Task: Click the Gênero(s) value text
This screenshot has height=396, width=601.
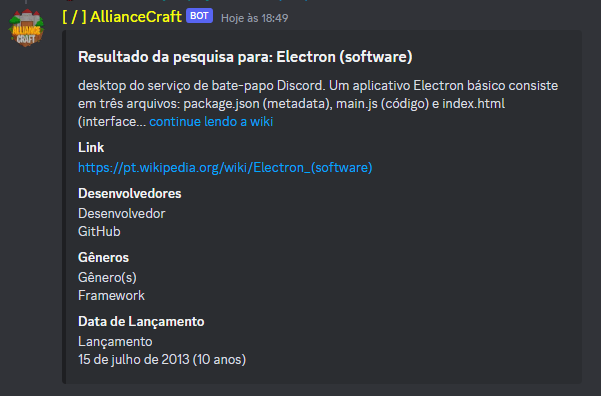Action: [x=107, y=278]
